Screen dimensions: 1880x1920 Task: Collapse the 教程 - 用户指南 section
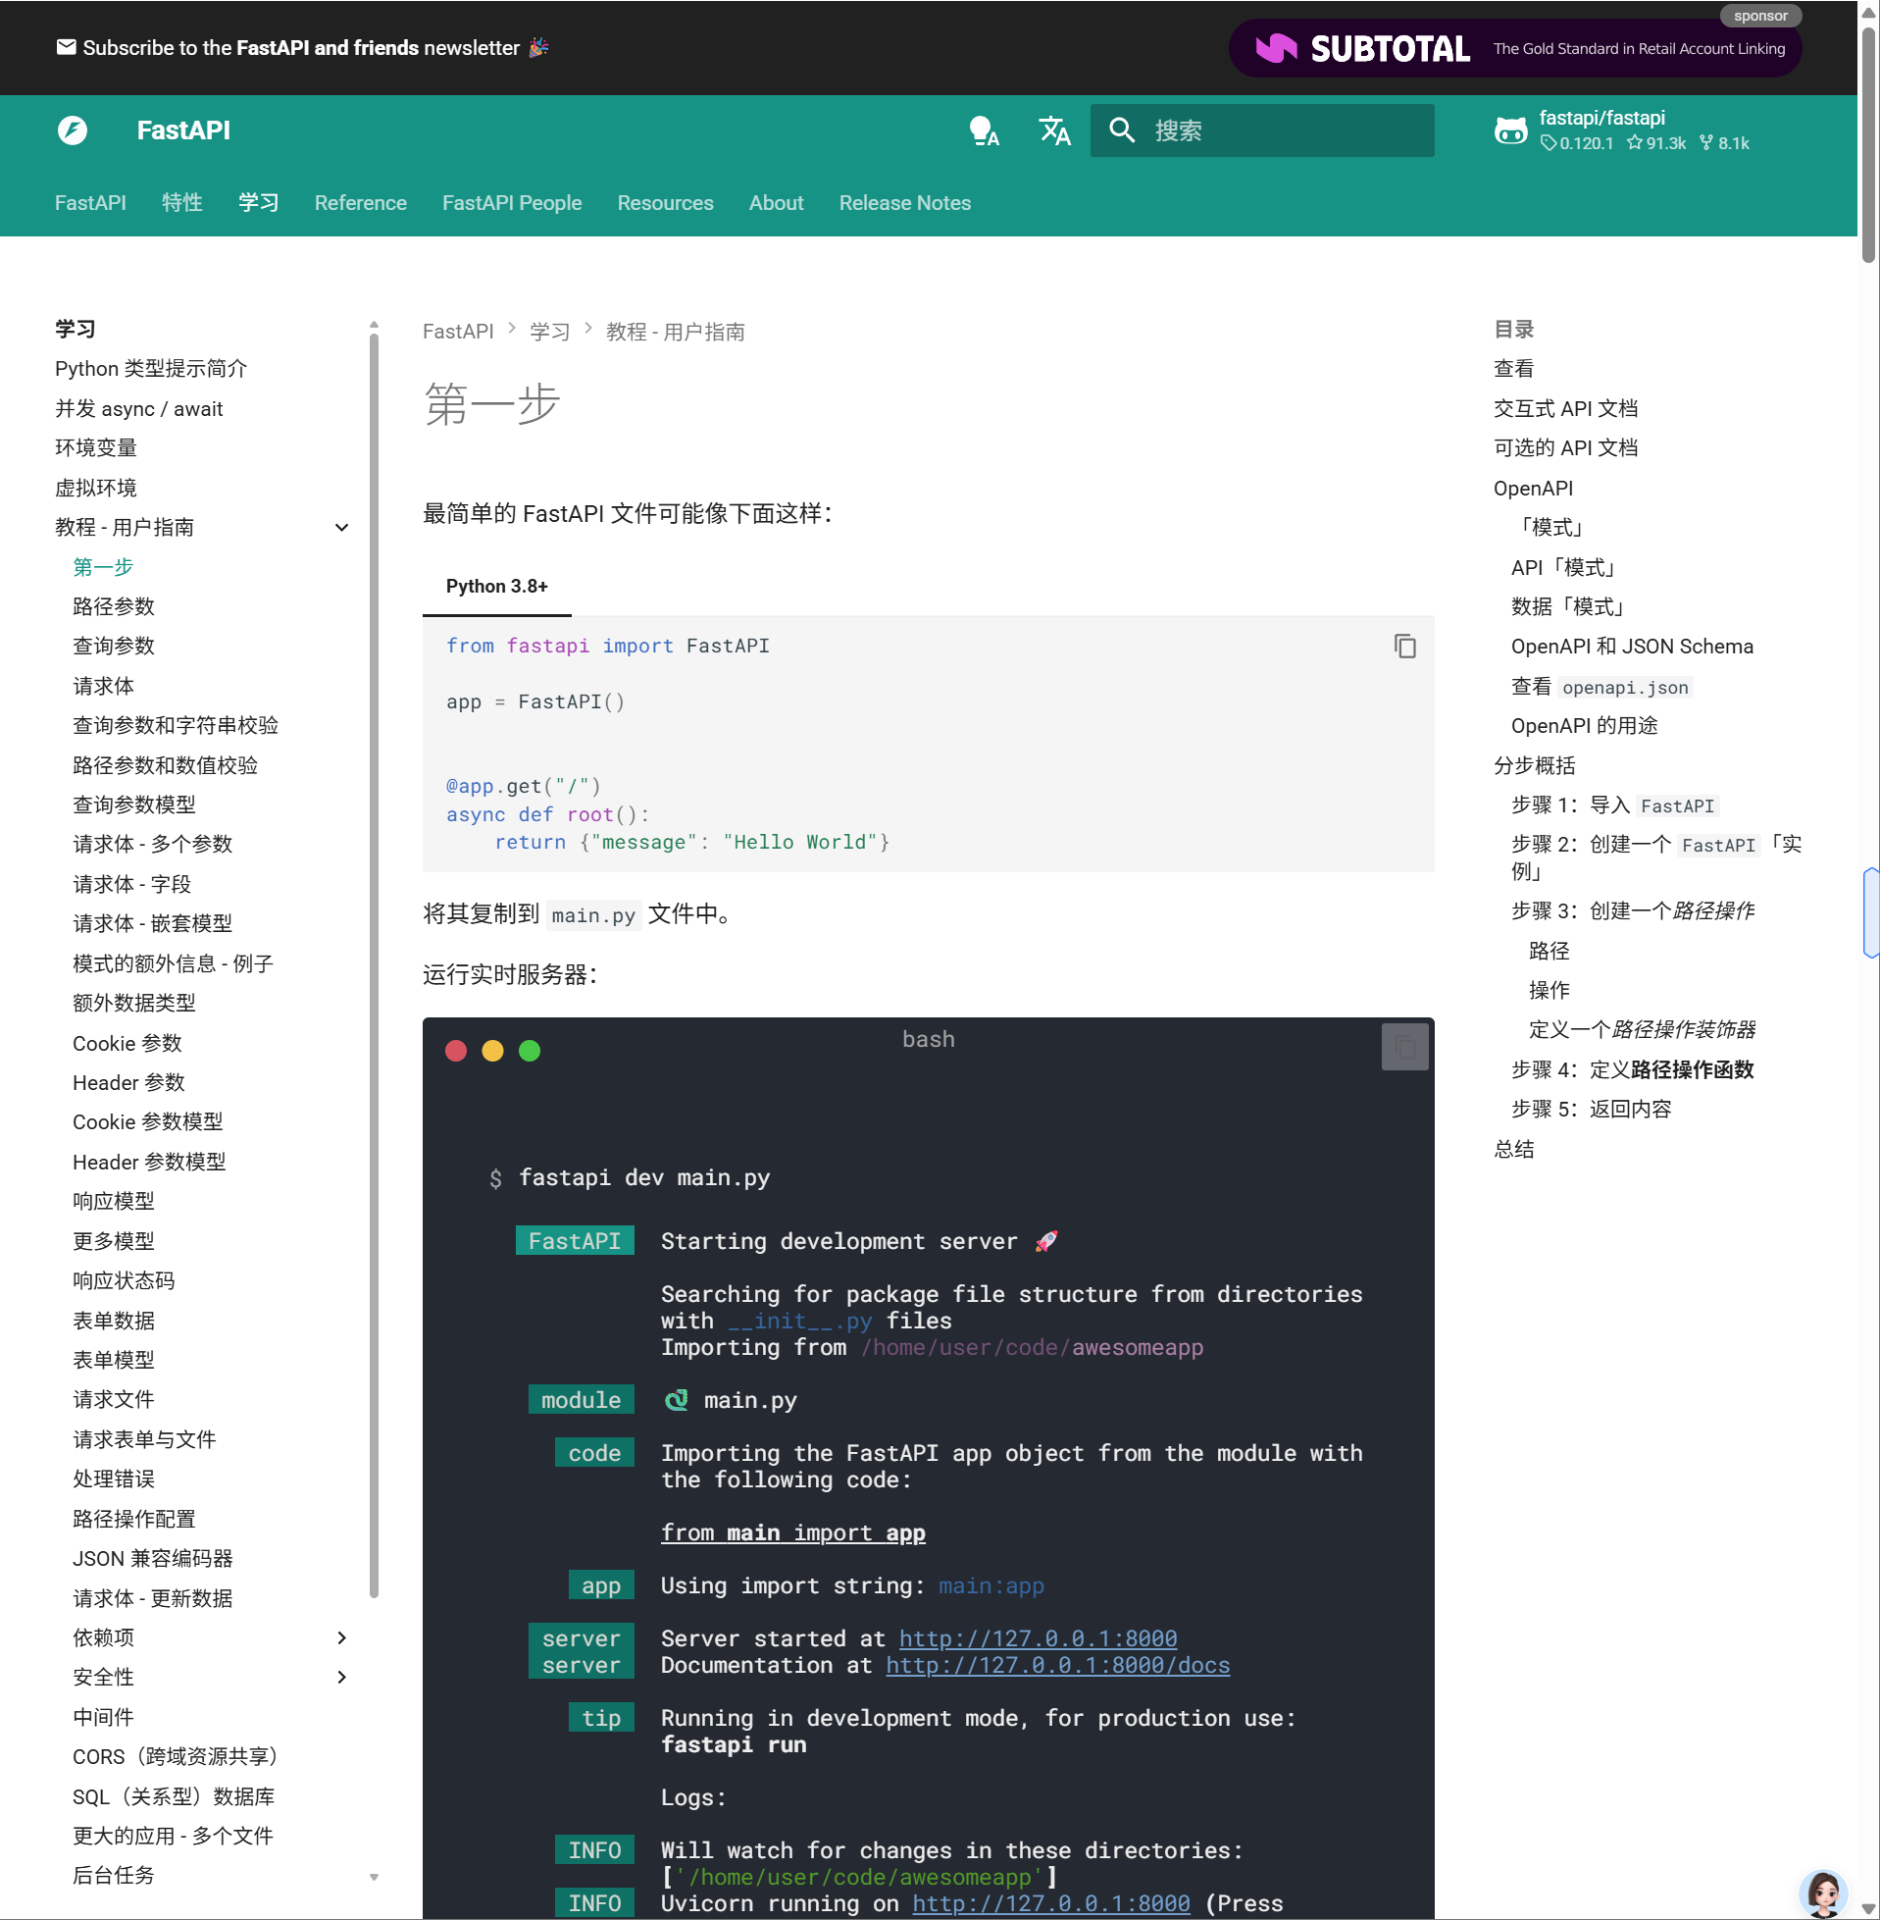pyautogui.click(x=342, y=528)
